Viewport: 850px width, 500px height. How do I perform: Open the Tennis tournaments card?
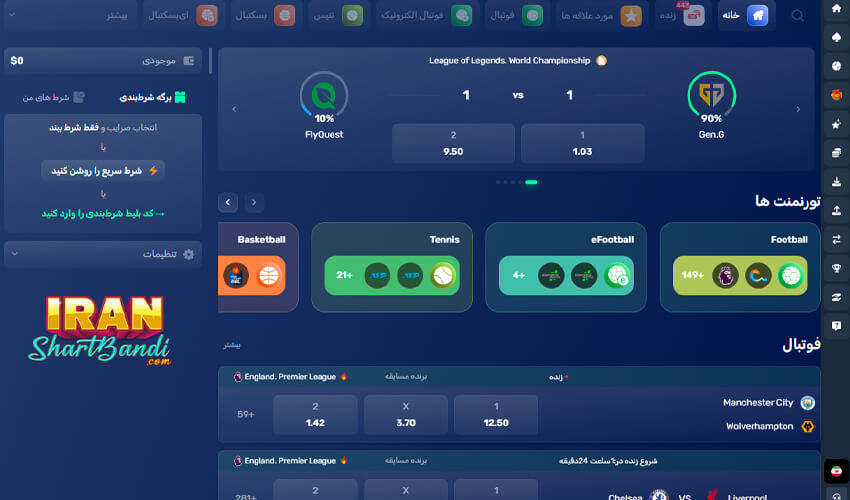pyautogui.click(x=392, y=267)
